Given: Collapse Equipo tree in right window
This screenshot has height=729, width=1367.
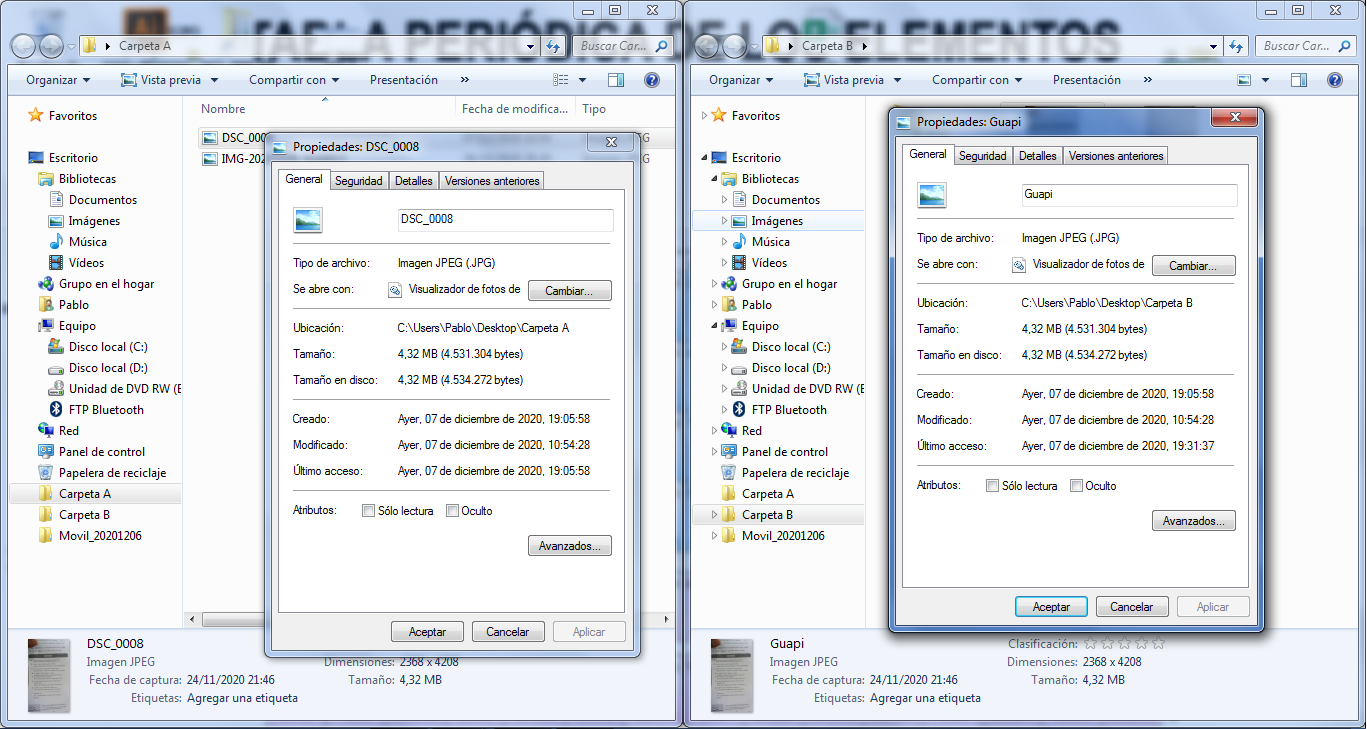Looking at the screenshot, I should 716,326.
